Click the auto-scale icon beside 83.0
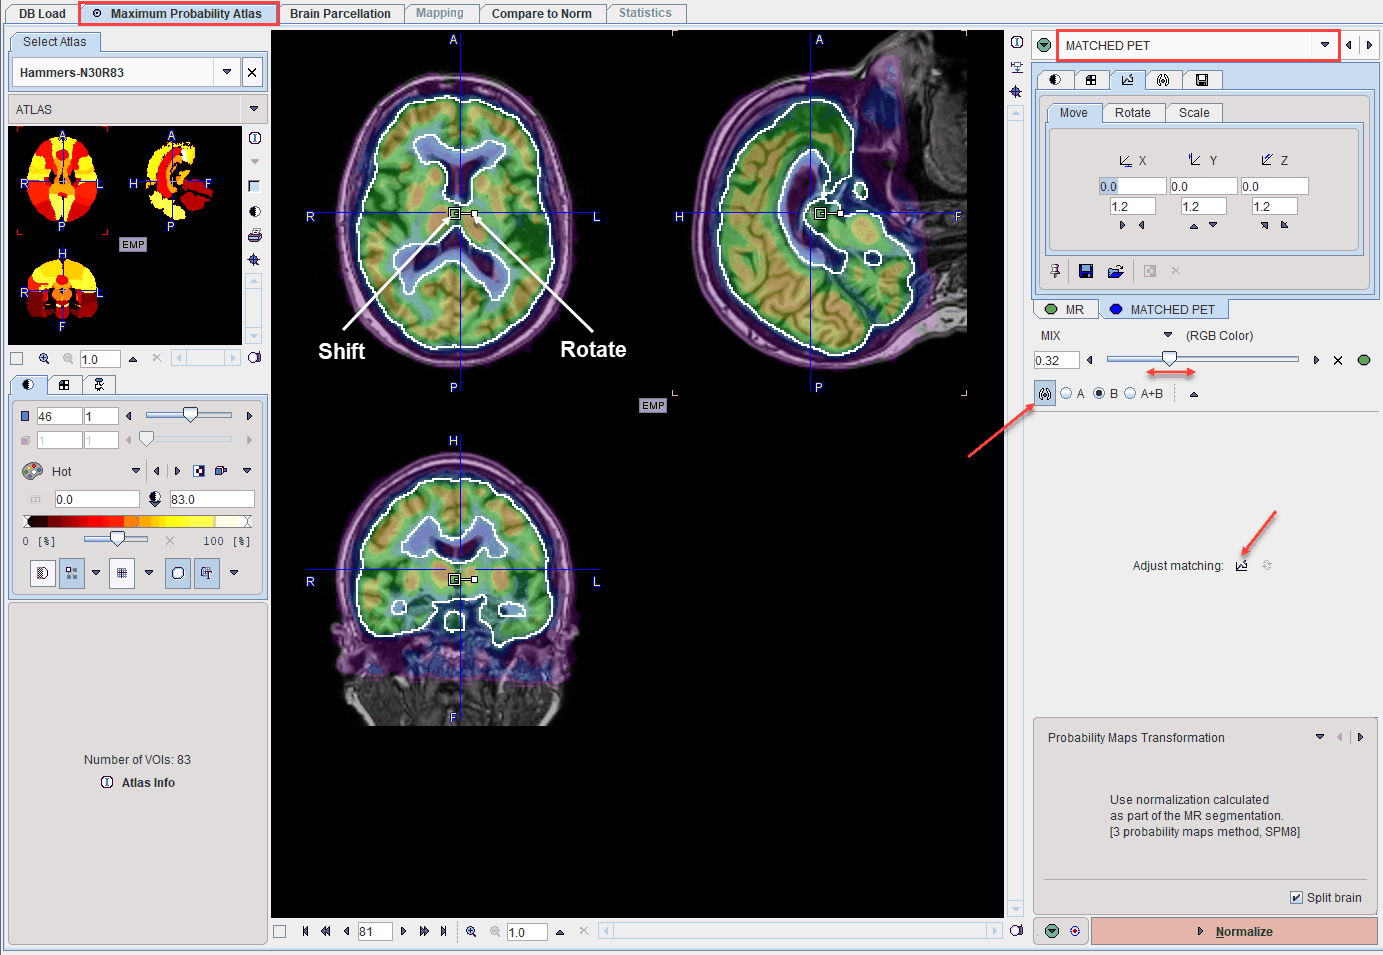 [155, 499]
